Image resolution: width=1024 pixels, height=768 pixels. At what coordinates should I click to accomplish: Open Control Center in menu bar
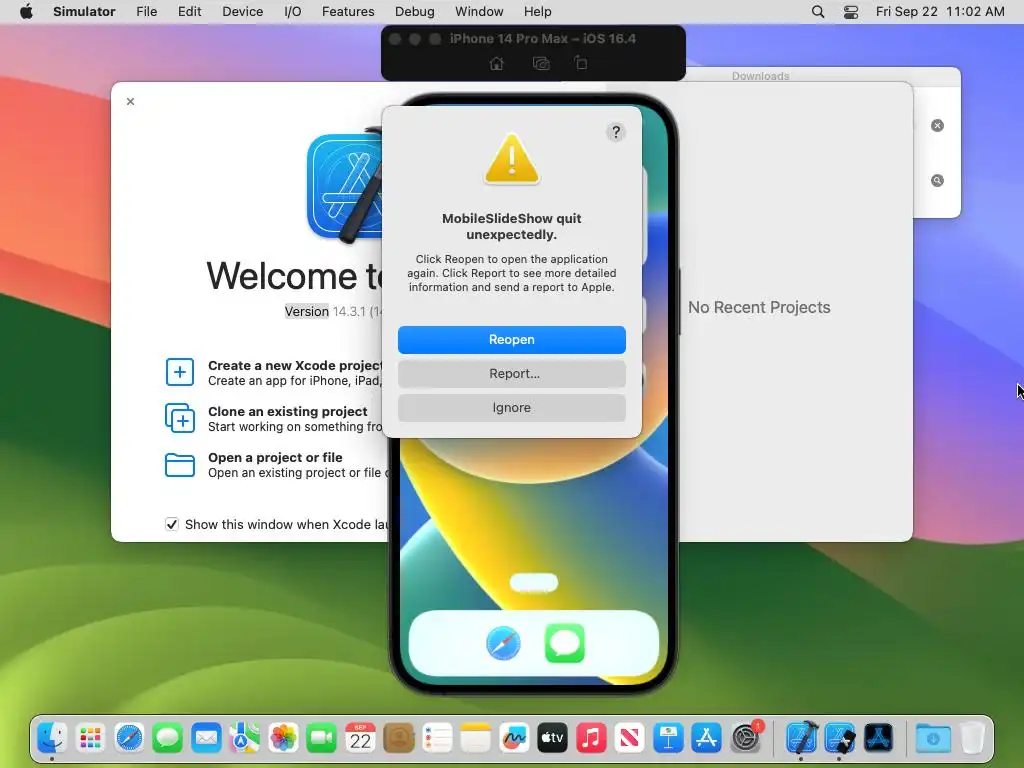851,12
